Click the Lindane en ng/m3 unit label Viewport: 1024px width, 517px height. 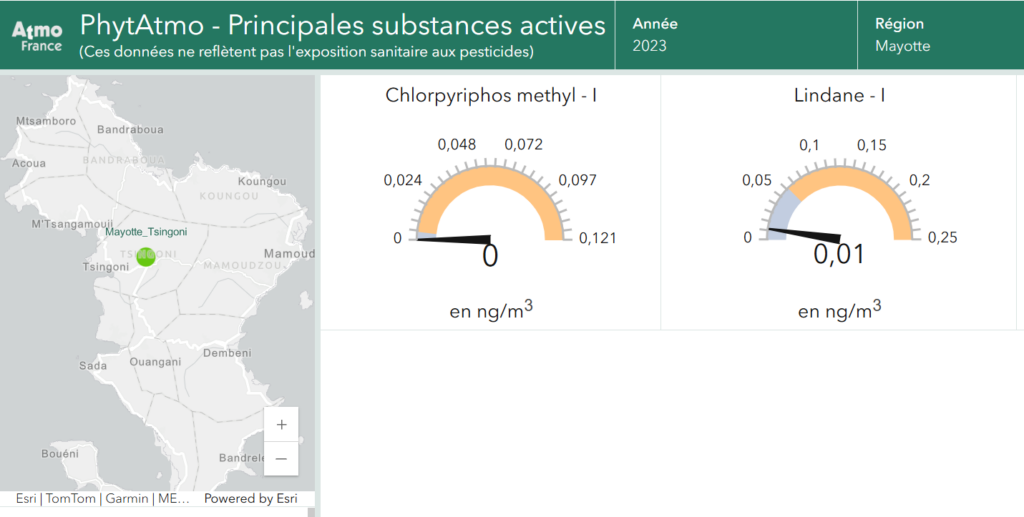point(839,310)
